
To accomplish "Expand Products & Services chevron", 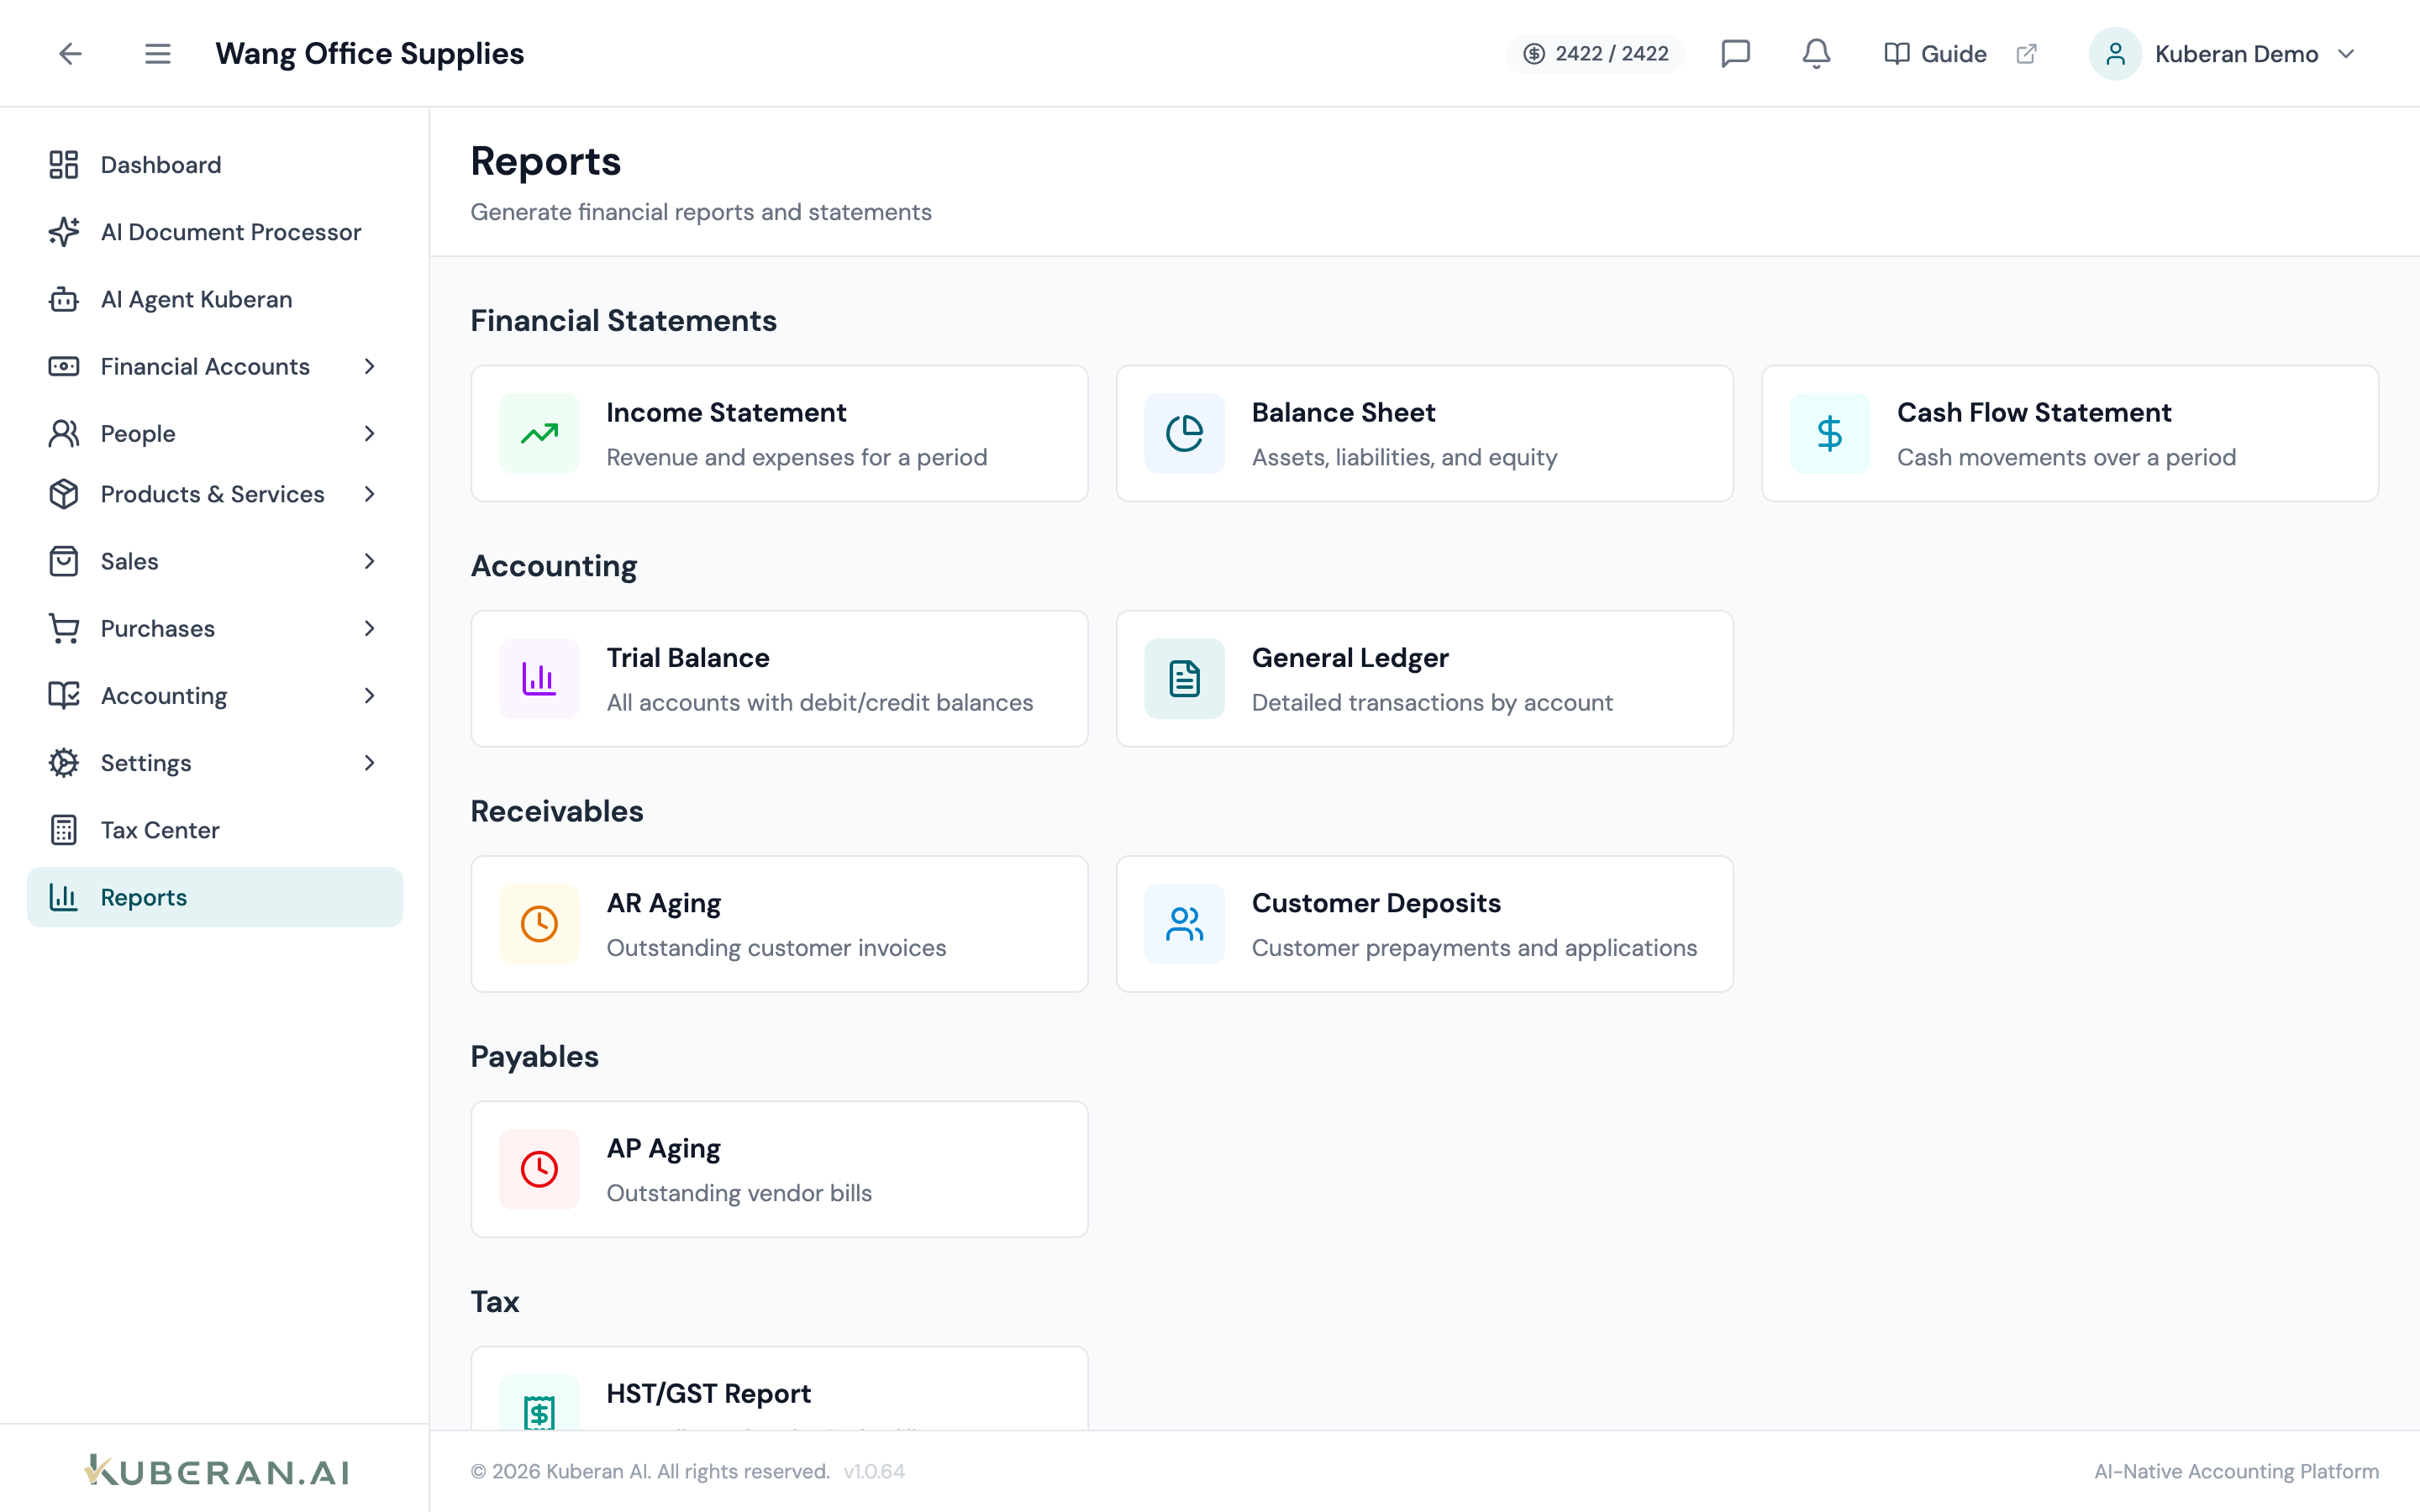I will point(369,494).
